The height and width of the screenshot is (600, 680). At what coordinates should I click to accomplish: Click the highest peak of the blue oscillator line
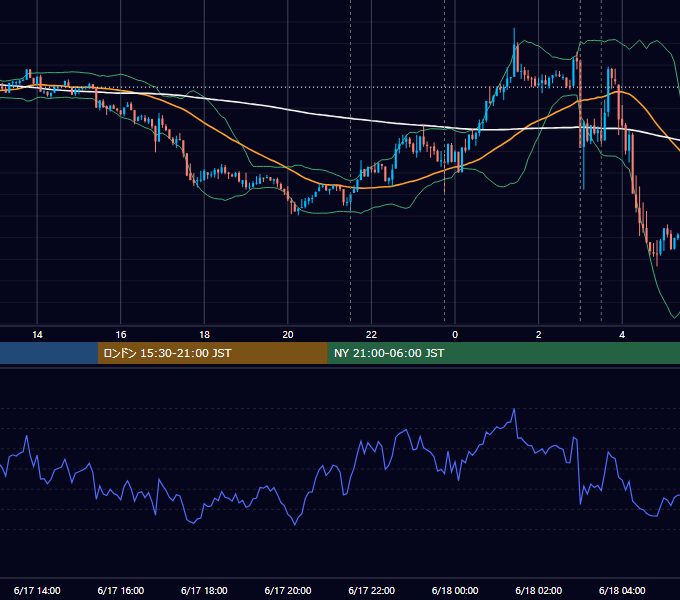514,409
